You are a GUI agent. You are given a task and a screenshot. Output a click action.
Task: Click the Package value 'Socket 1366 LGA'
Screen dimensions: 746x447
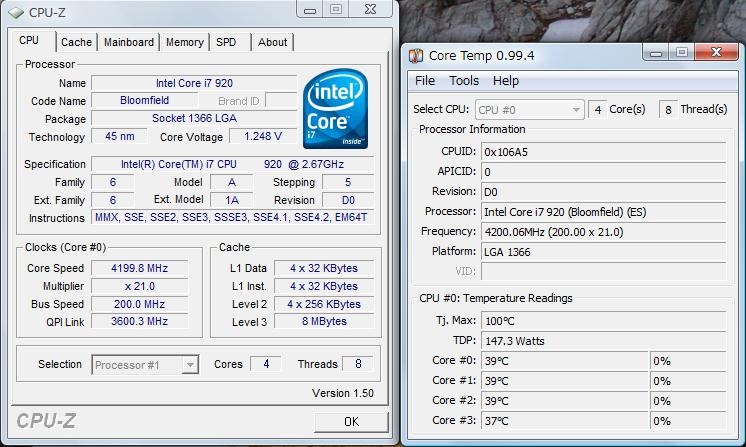(194, 118)
